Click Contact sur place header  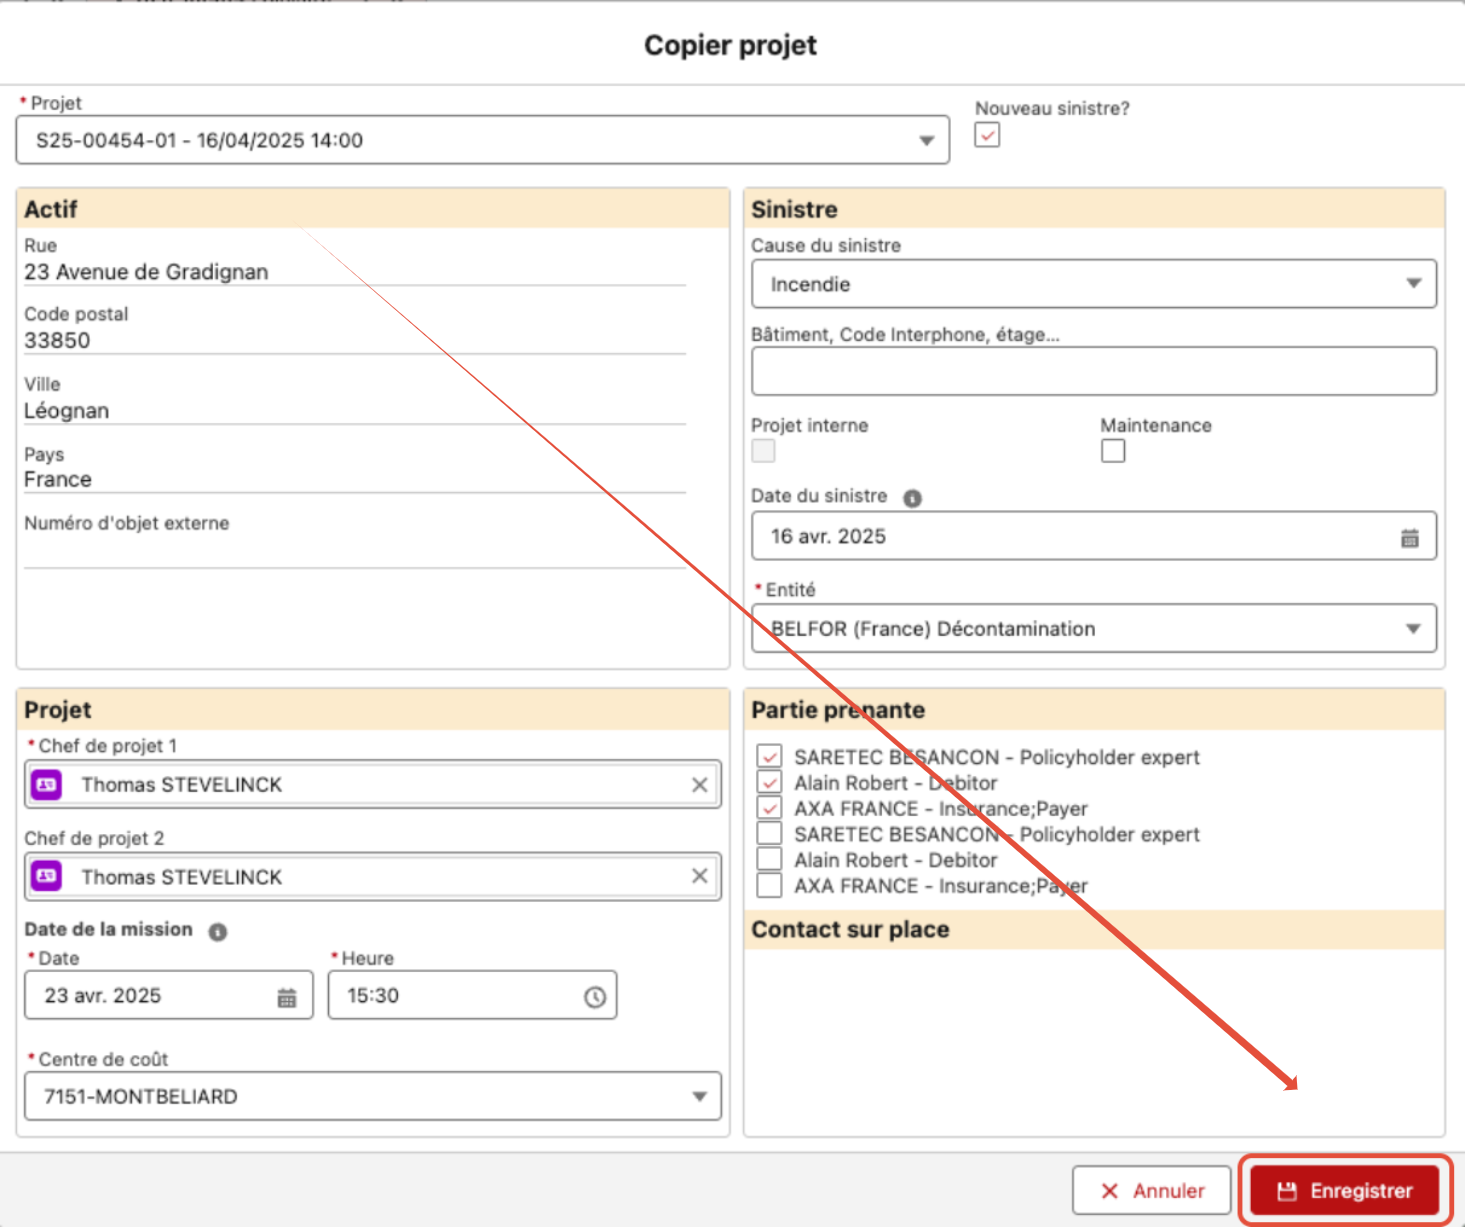pyautogui.click(x=1094, y=929)
